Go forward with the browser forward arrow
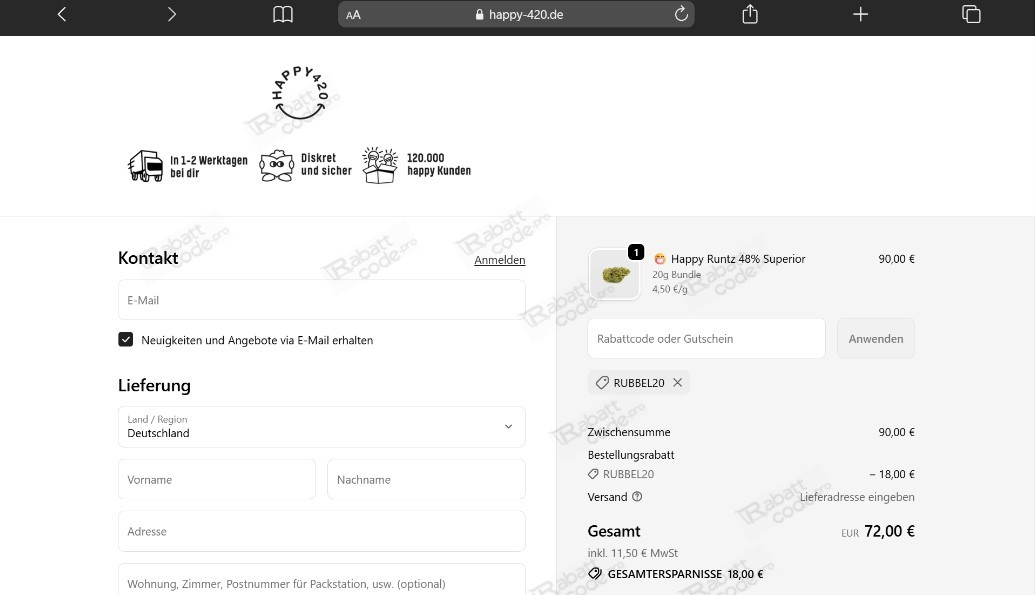 (x=171, y=14)
